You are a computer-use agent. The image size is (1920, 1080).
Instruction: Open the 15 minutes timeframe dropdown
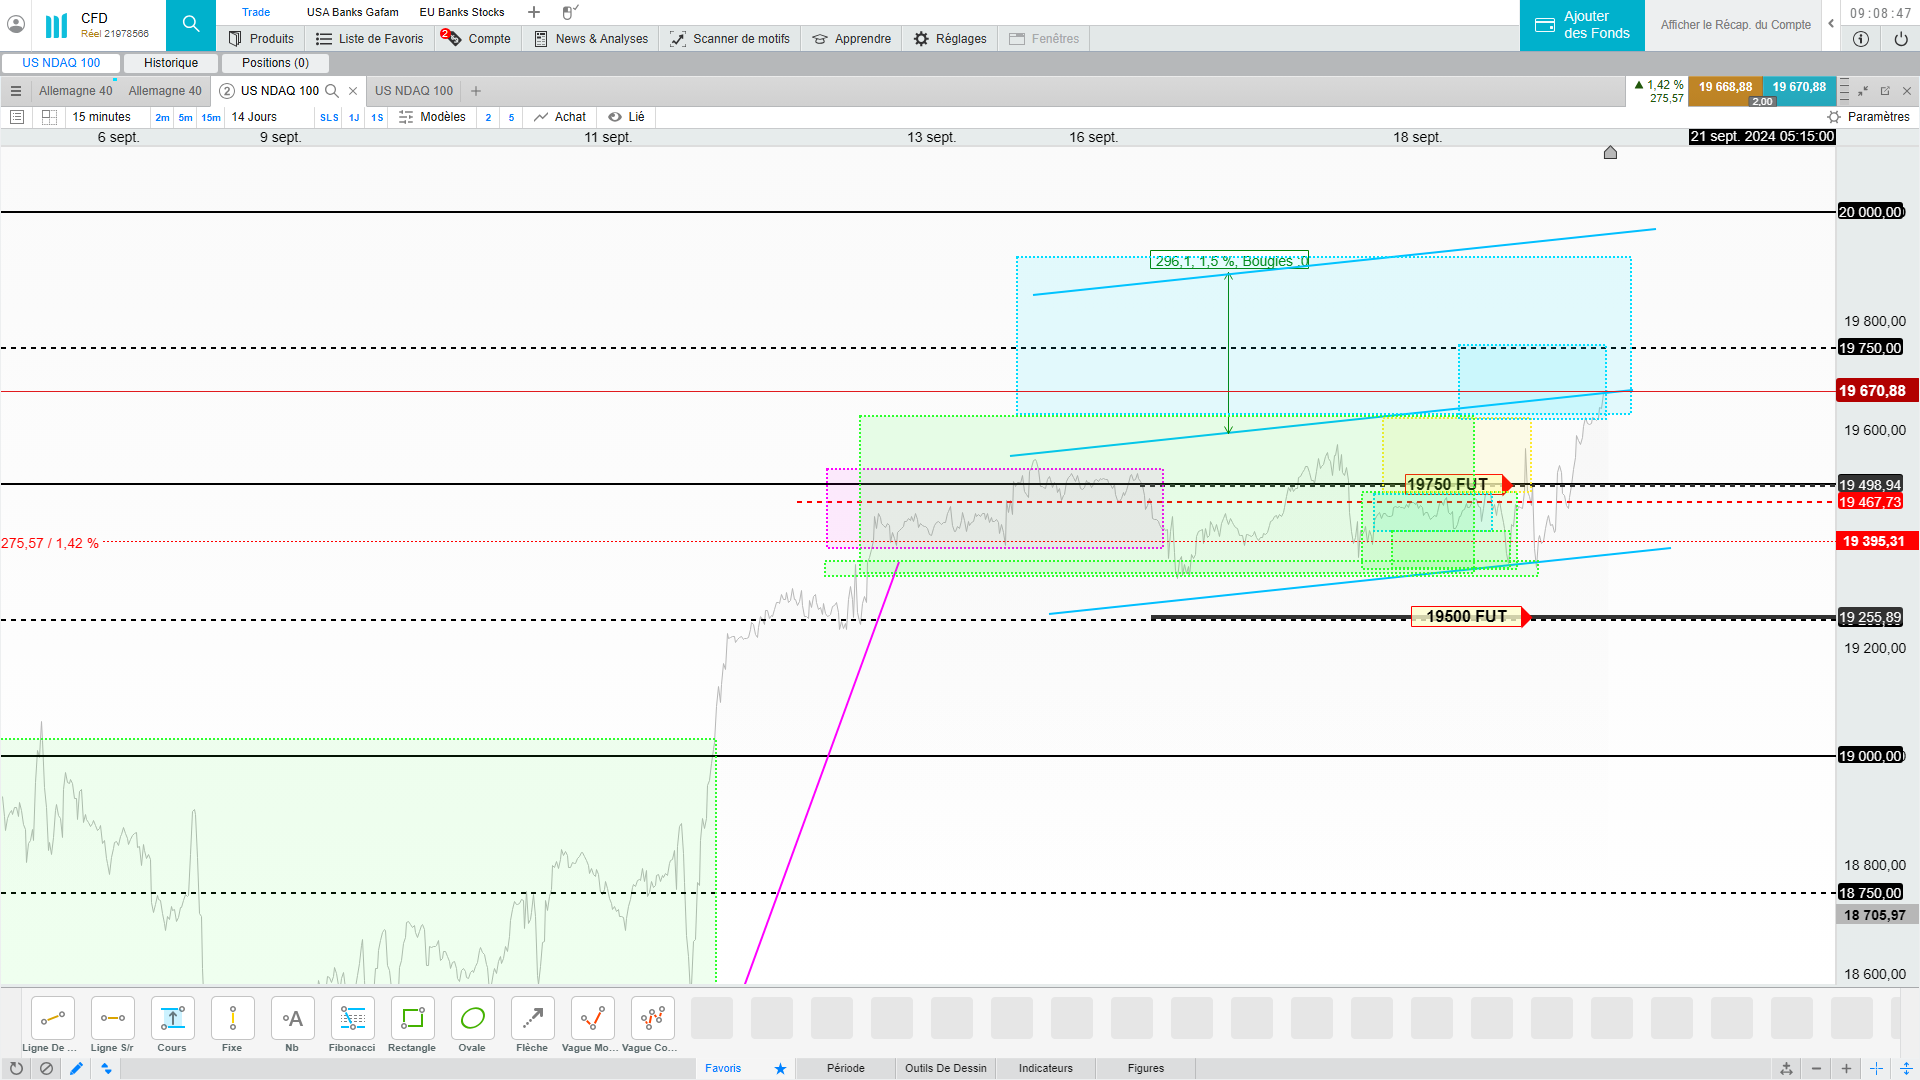(x=101, y=117)
